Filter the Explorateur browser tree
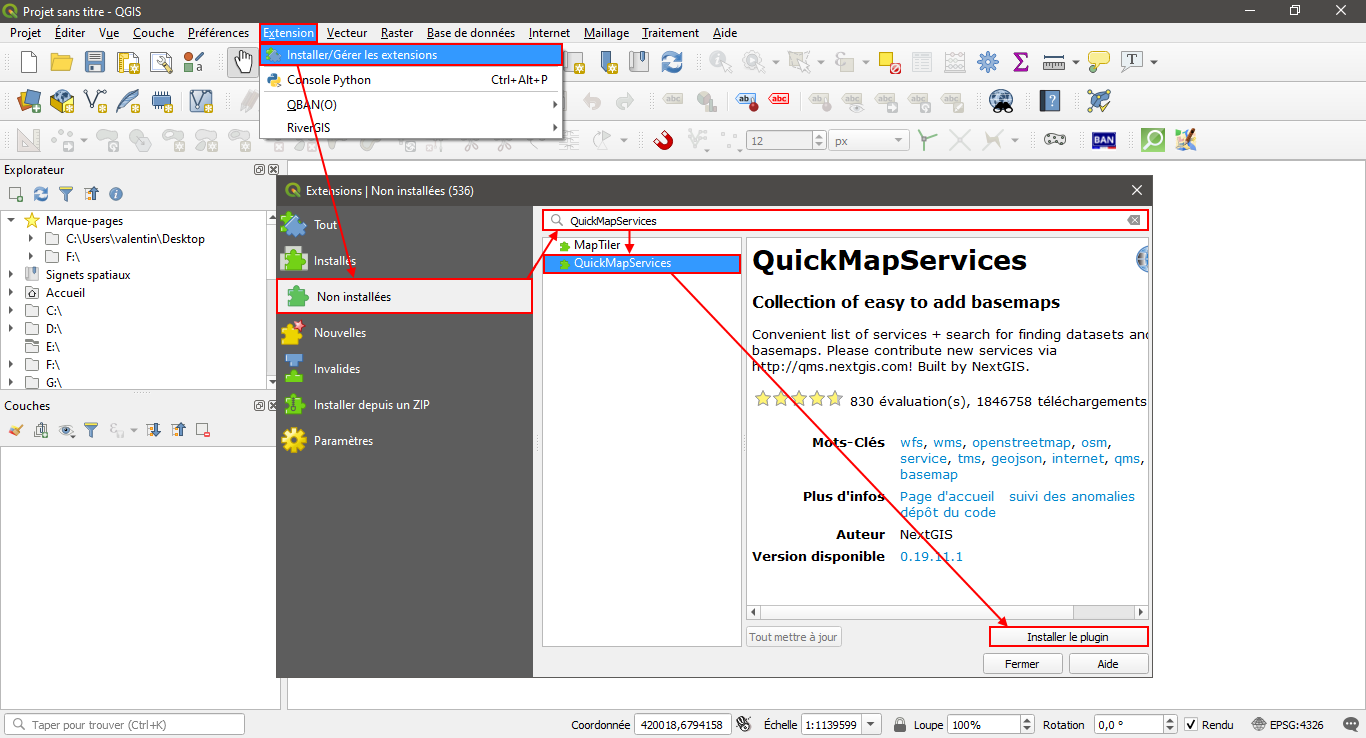This screenshot has width=1366, height=738. pyautogui.click(x=66, y=194)
